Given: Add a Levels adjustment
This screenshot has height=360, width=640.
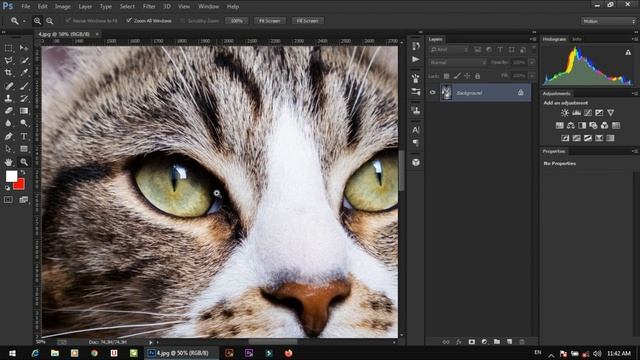Looking at the screenshot, I should [576, 113].
